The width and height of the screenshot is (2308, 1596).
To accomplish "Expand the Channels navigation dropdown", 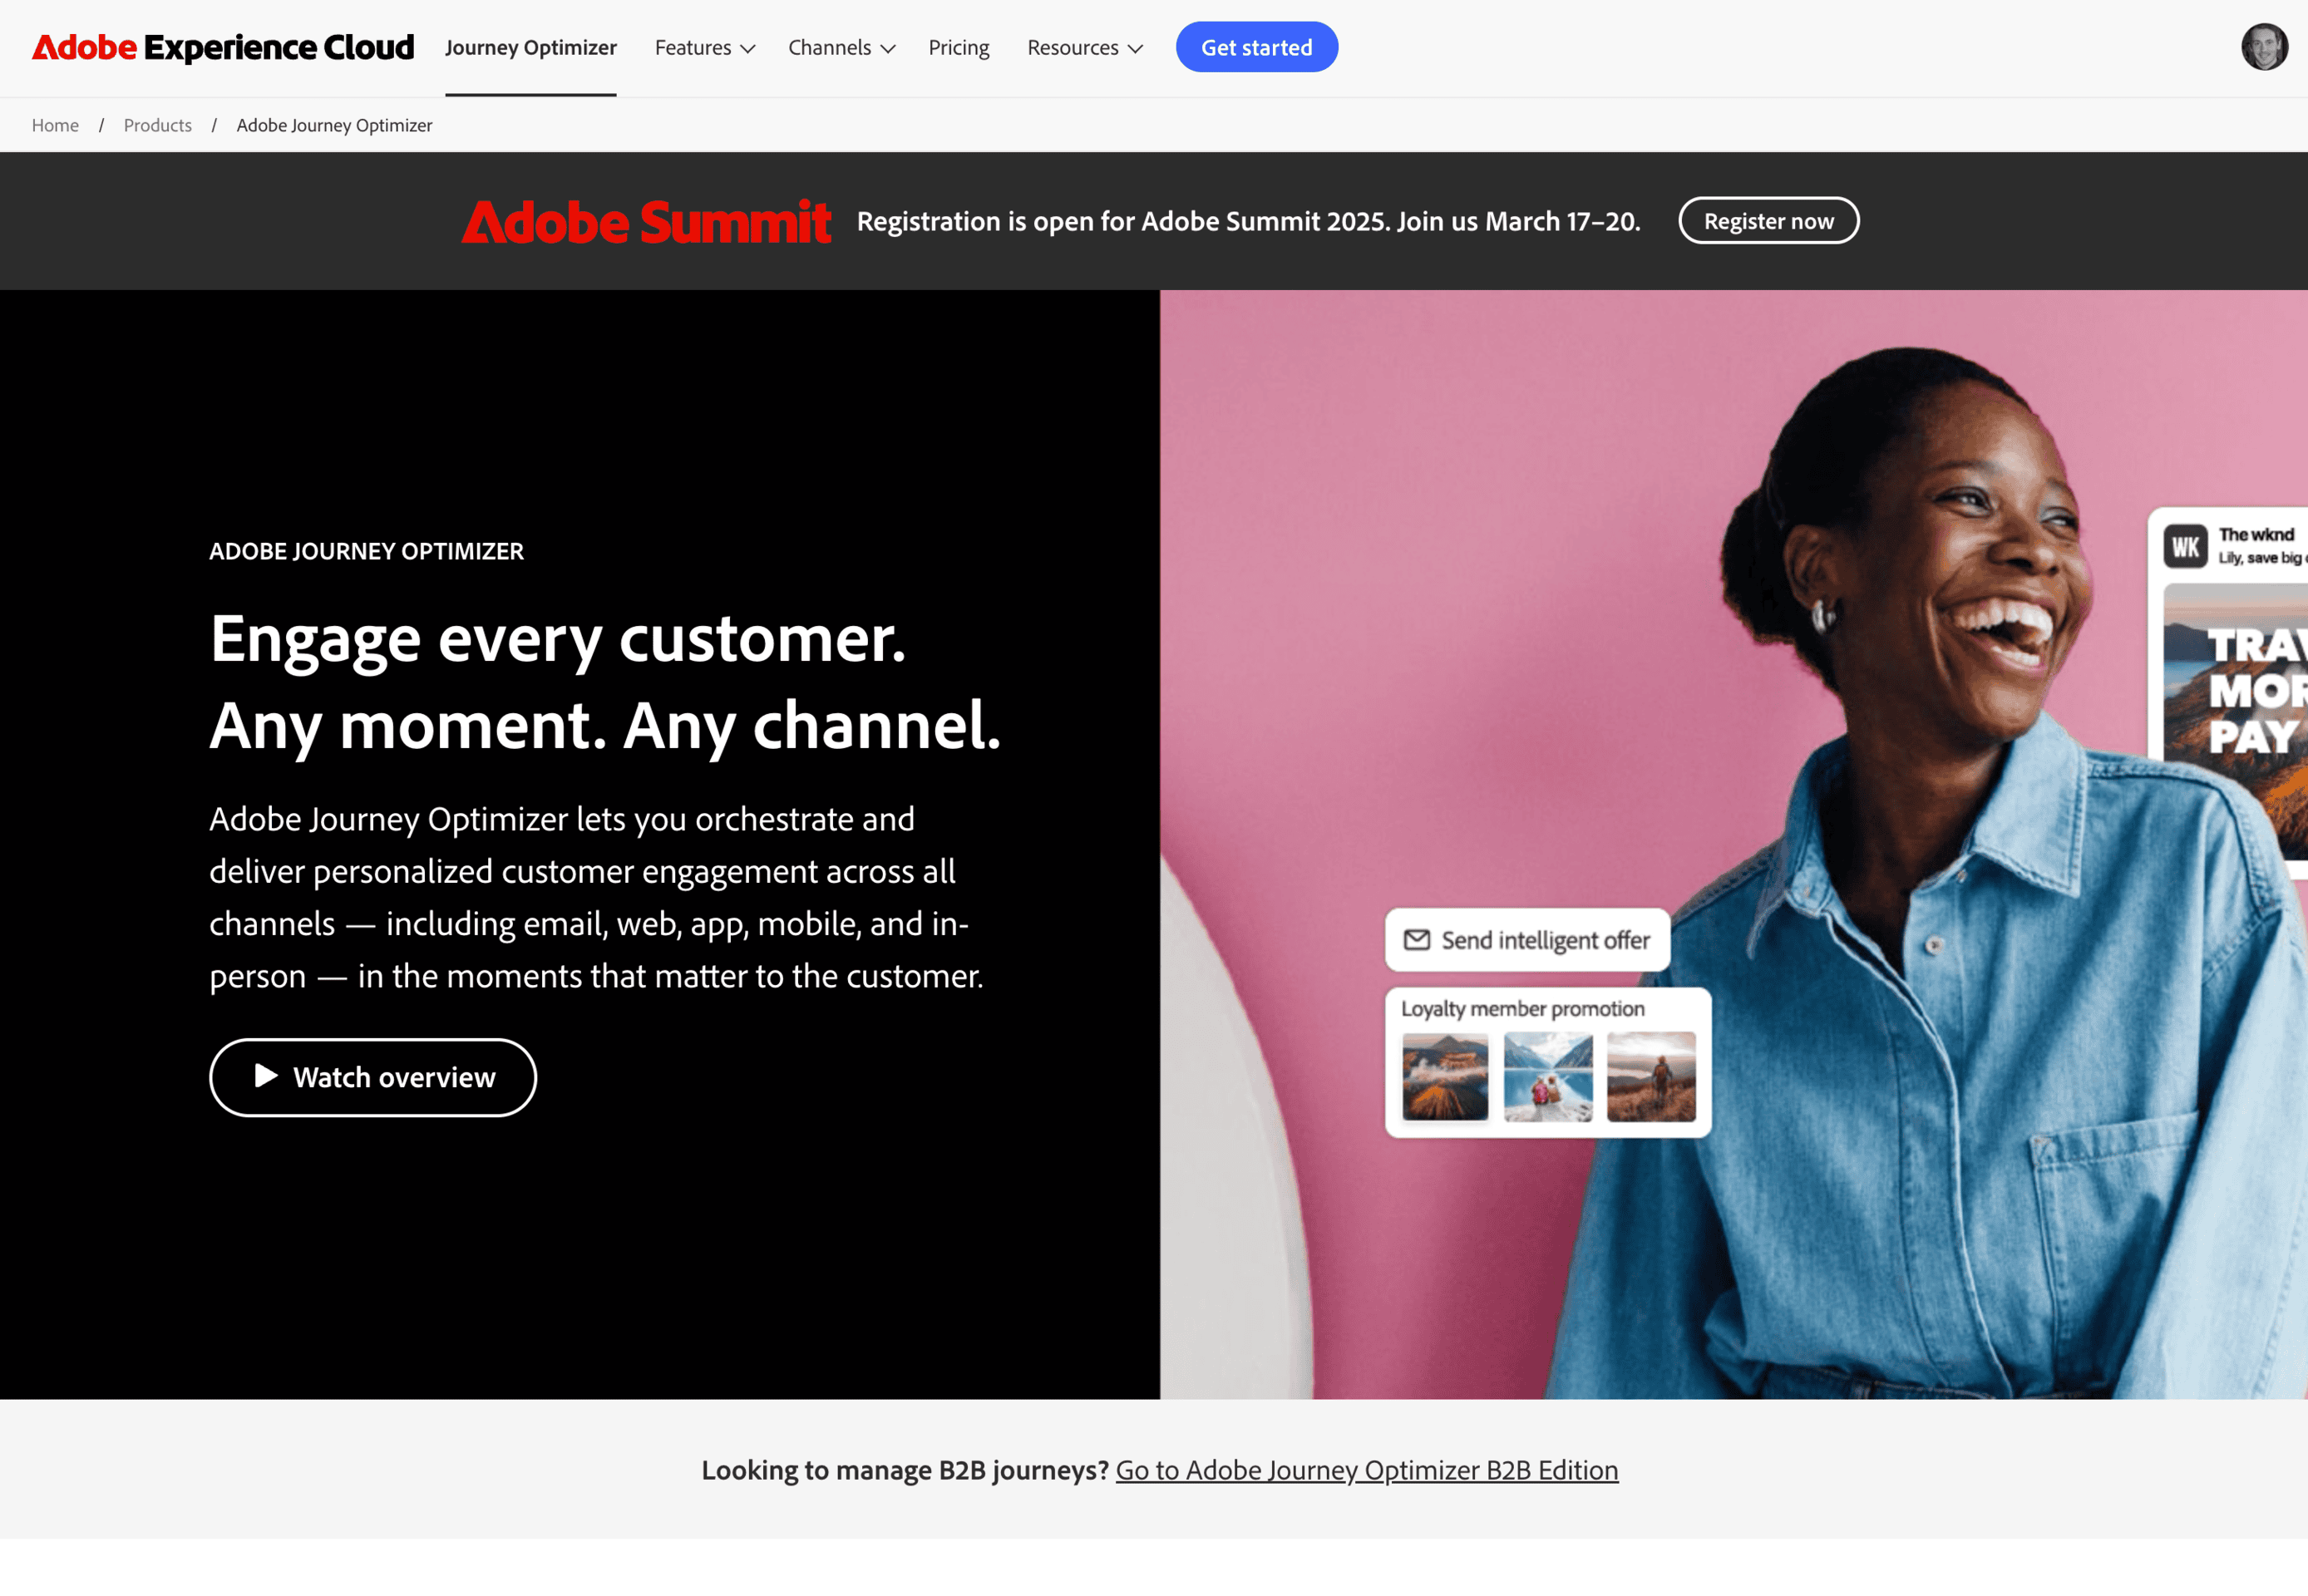I will coord(838,47).
